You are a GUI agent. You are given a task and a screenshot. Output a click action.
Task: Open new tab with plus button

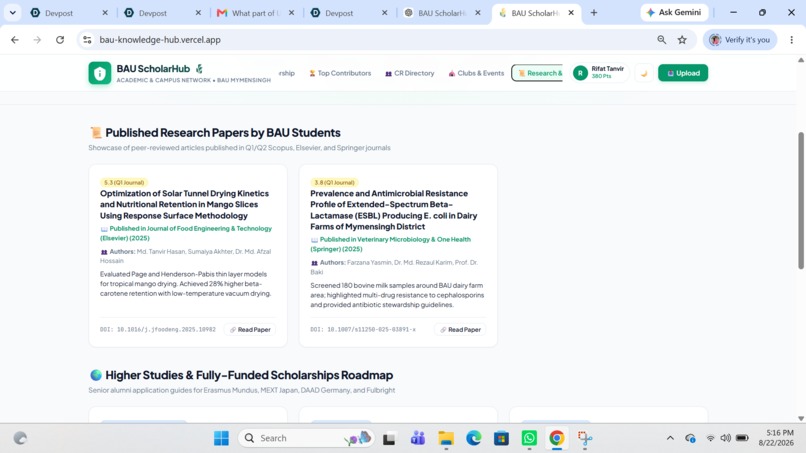tap(594, 13)
